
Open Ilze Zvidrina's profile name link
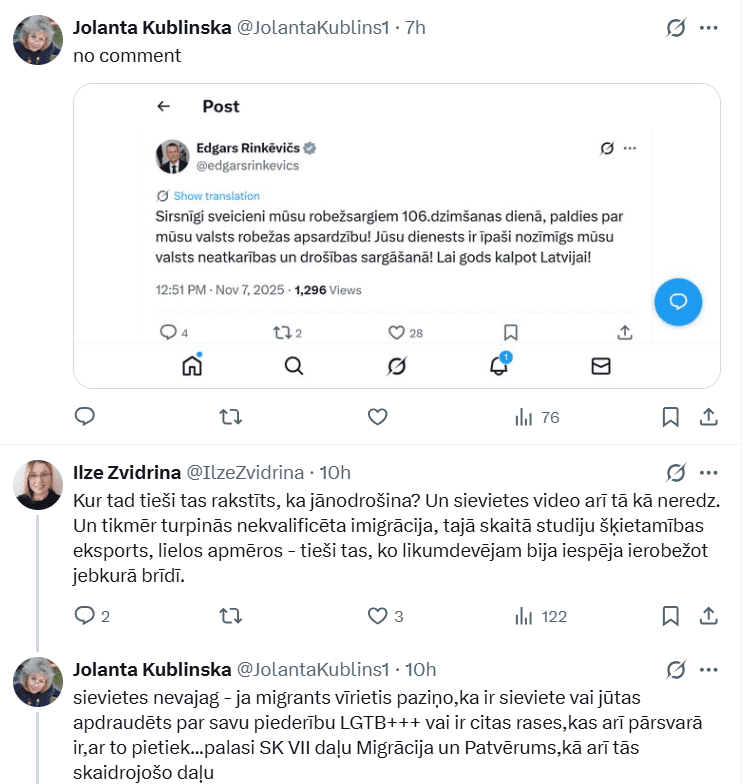[127, 472]
